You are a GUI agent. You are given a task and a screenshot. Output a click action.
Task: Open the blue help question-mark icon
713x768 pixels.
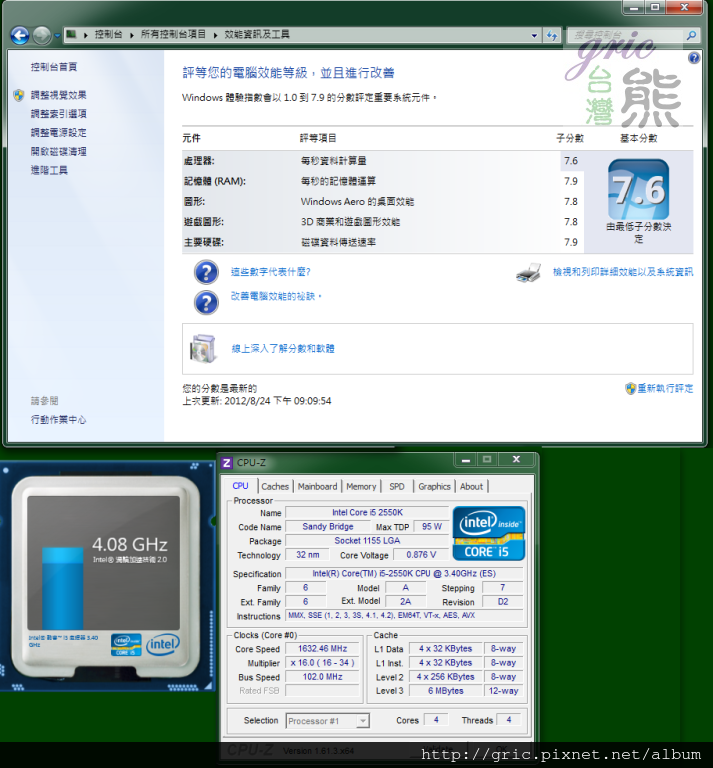pos(693,58)
